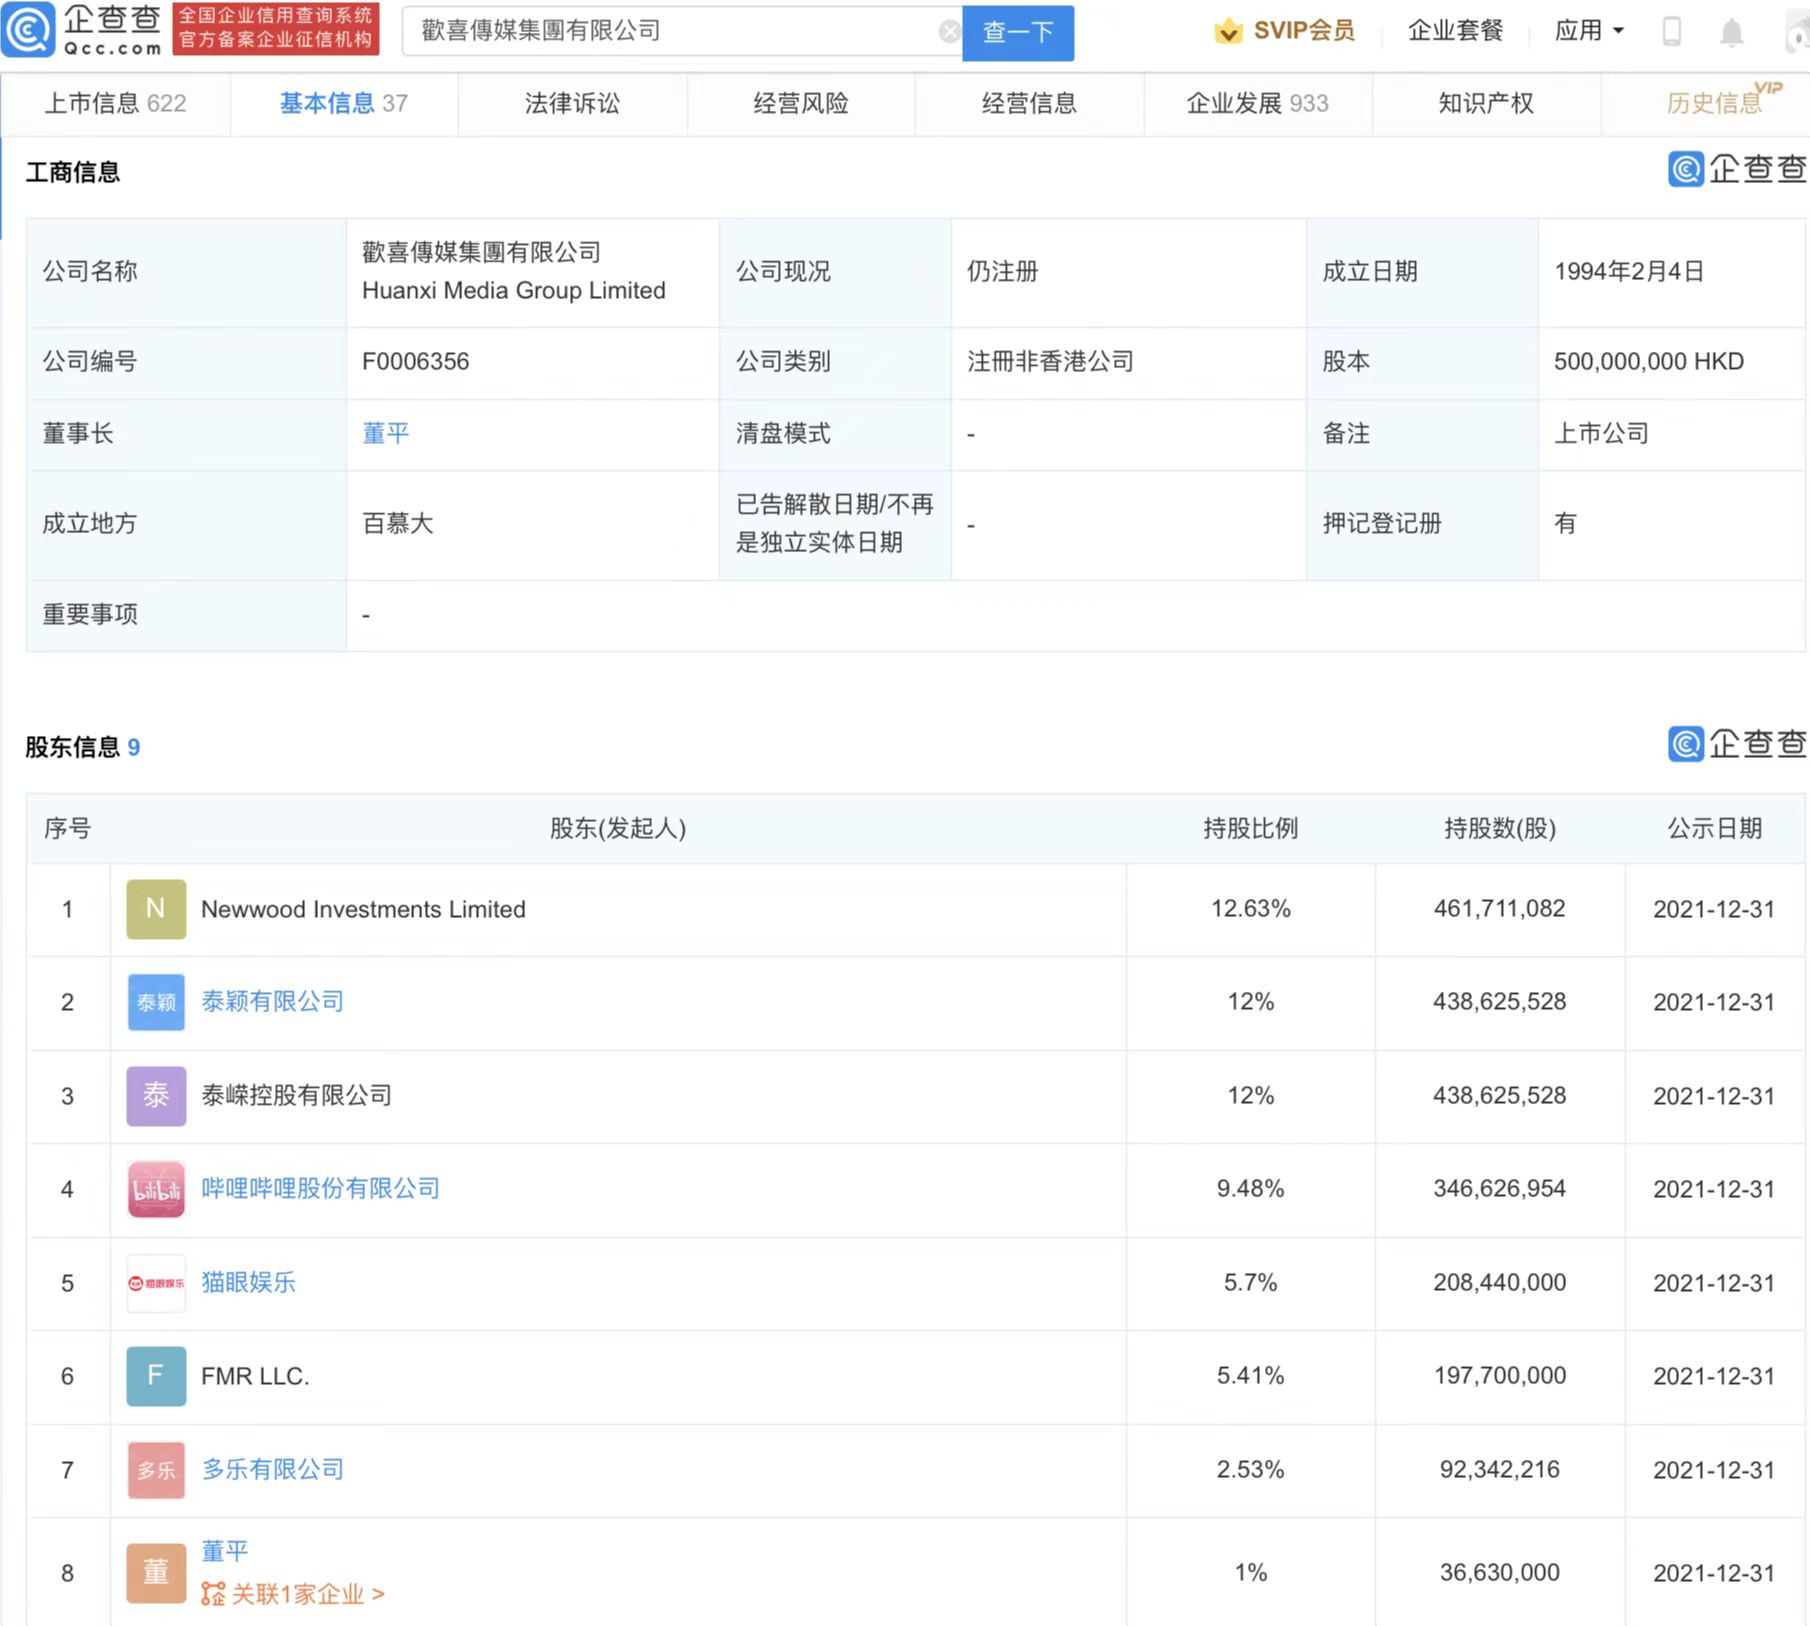The height and width of the screenshot is (1626, 1810).
Task: Select the Huanxi Media Group Limited name
Action: tap(513, 290)
